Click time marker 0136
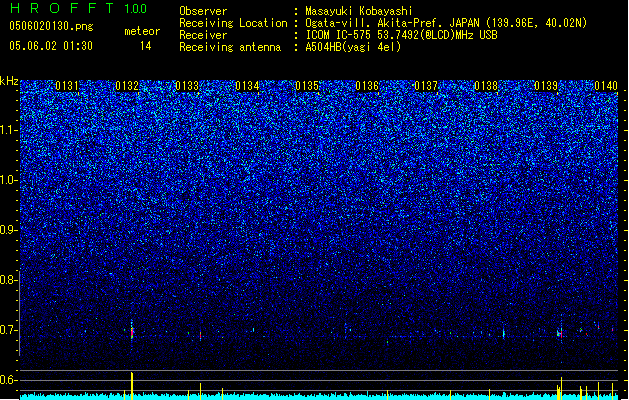The image size is (629, 400). [x=367, y=86]
